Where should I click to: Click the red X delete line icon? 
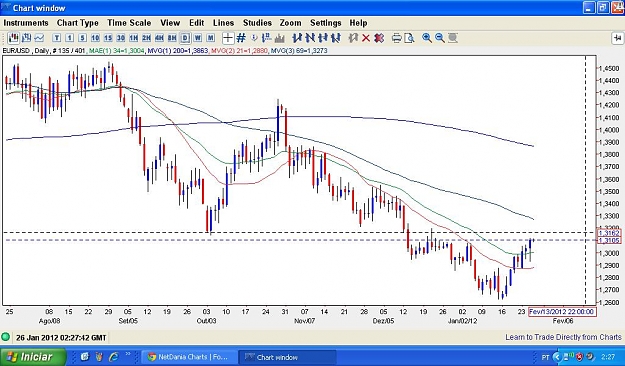tap(366, 38)
